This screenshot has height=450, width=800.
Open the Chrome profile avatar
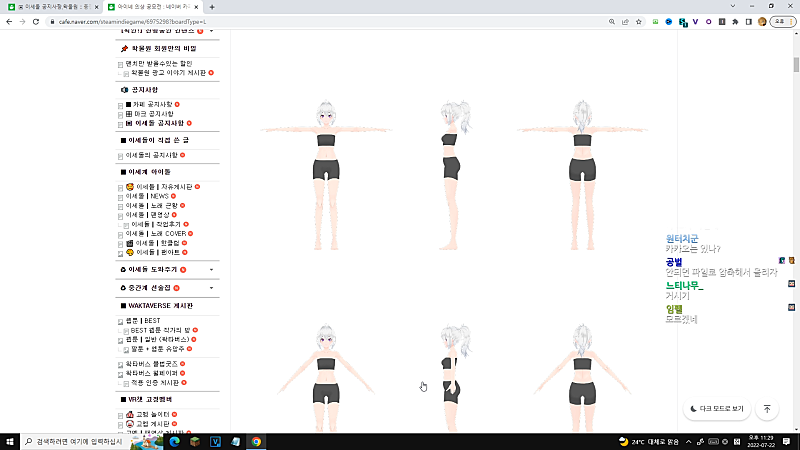click(763, 21)
